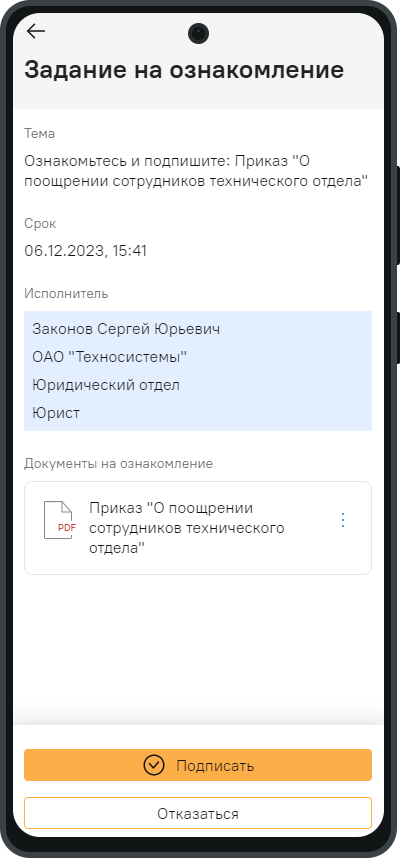400x858 pixels.
Task: Click the checkmark circle icon on Подписать
Action: 154,765
